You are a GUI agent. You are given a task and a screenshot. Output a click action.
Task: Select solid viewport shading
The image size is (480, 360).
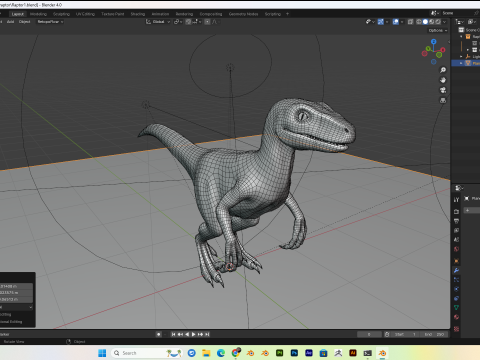coord(425,22)
